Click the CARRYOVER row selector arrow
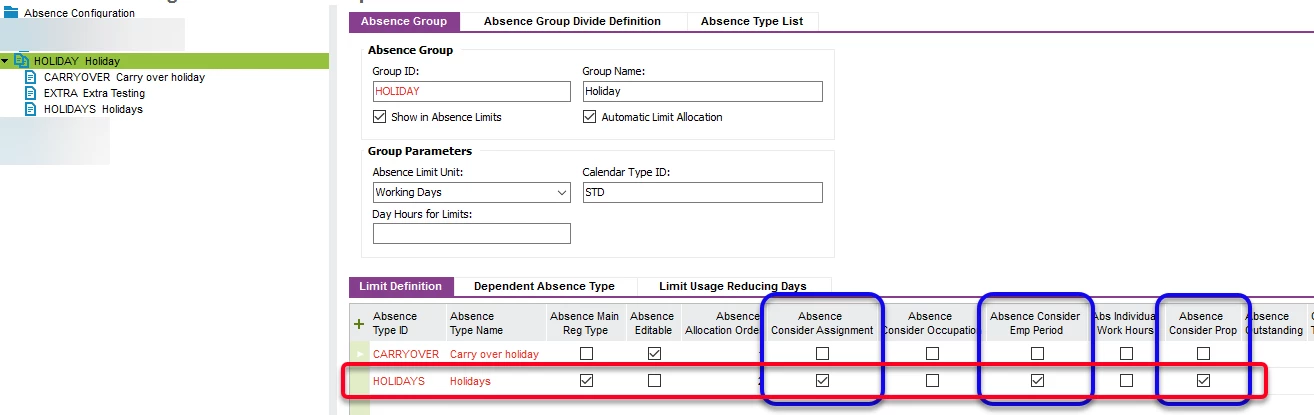The image size is (1314, 415). click(x=359, y=354)
